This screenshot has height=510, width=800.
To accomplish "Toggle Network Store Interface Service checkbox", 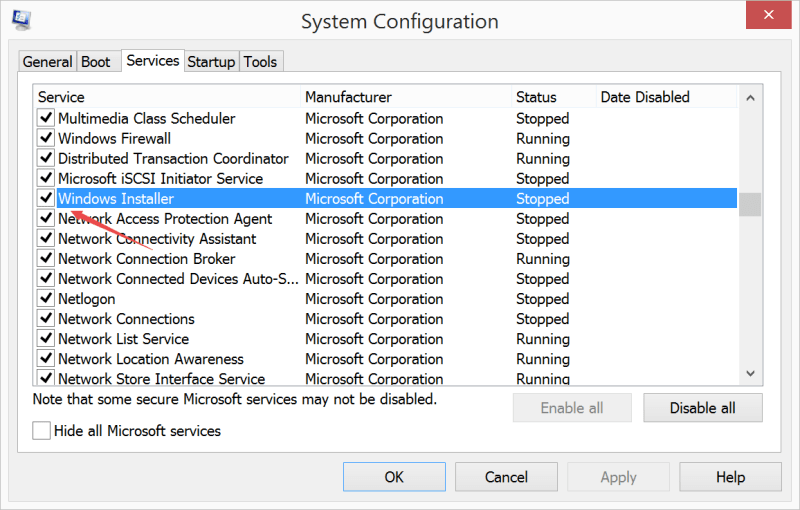I will click(x=46, y=378).
